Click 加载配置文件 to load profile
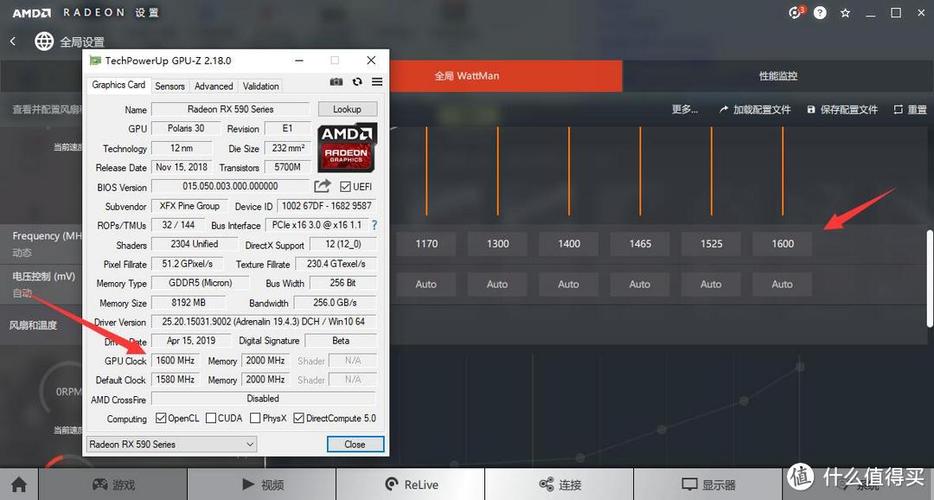 [755, 110]
